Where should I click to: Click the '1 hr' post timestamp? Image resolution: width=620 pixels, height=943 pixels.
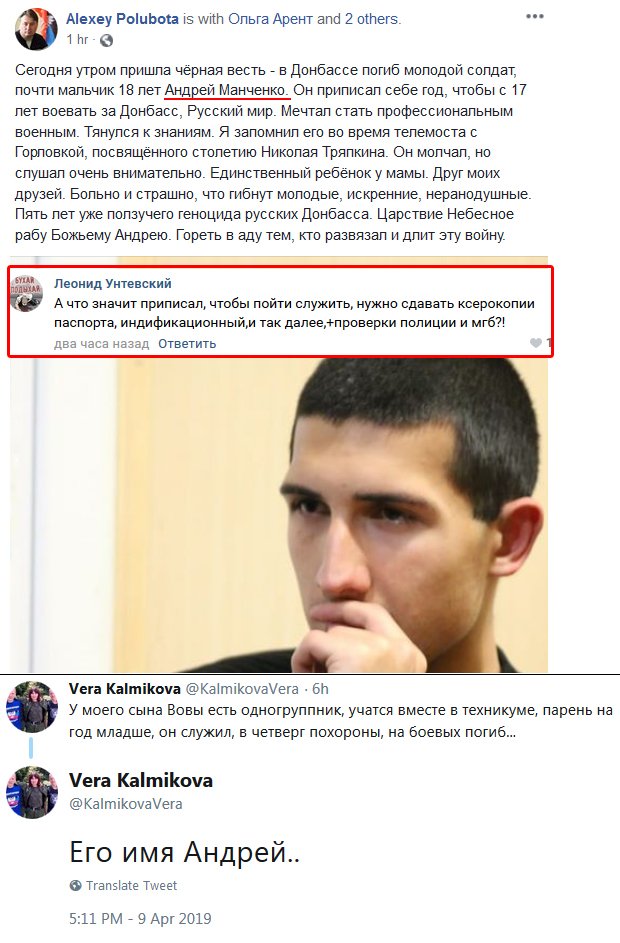tap(77, 40)
